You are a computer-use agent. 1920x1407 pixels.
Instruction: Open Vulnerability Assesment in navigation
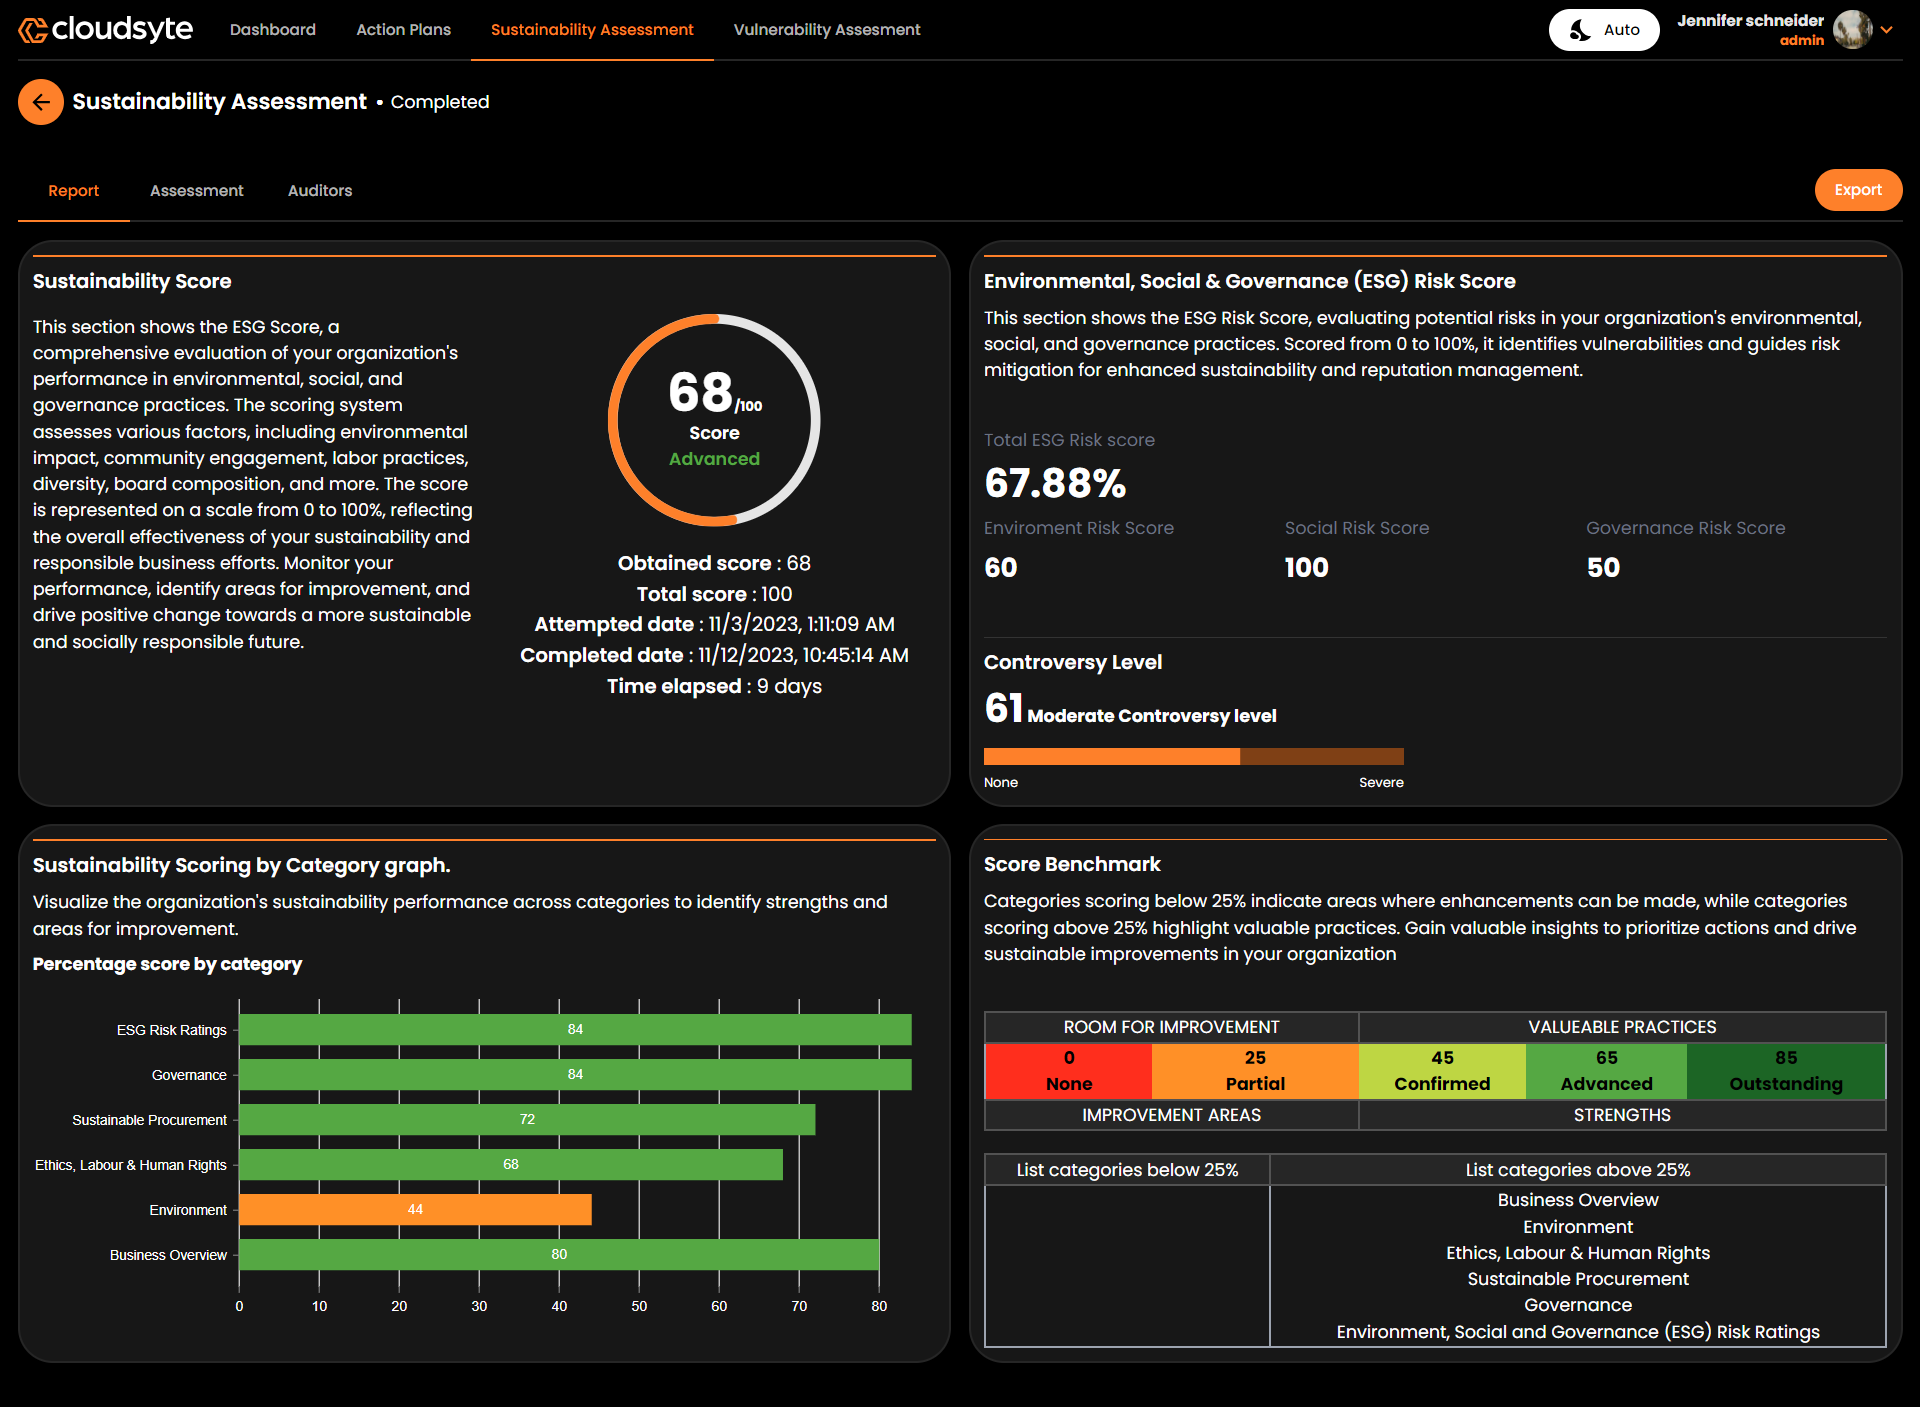[826, 30]
